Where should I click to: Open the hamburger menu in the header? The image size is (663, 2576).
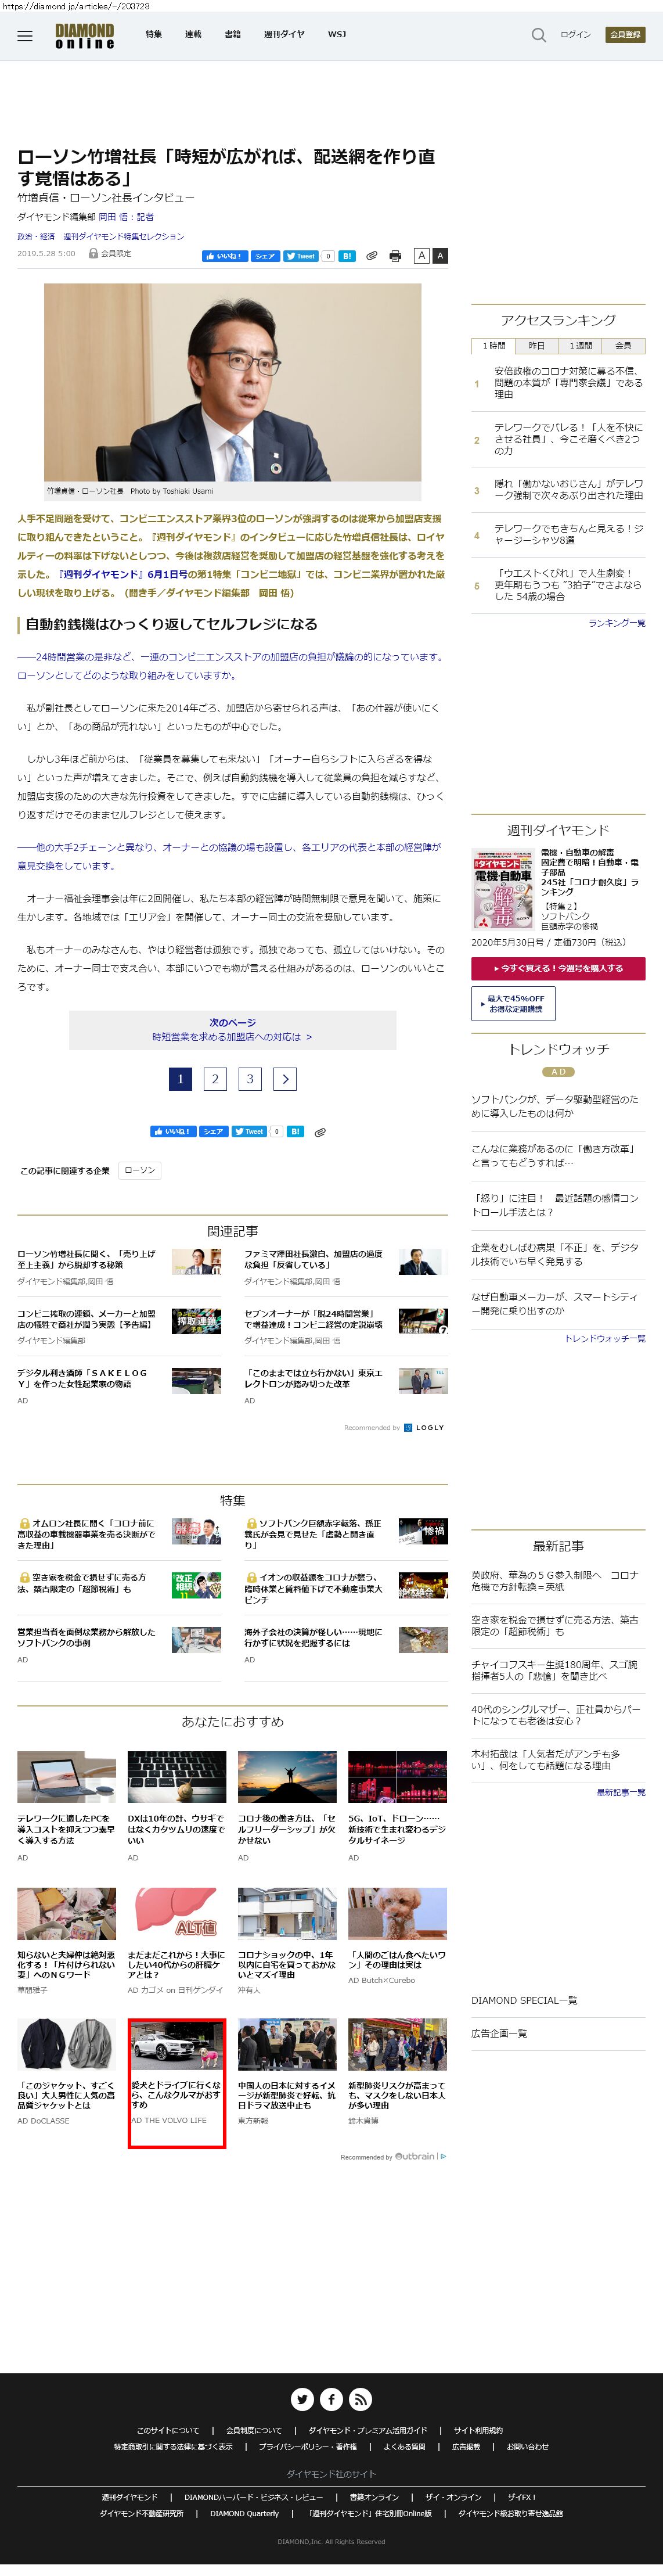[x=25, y=36]
